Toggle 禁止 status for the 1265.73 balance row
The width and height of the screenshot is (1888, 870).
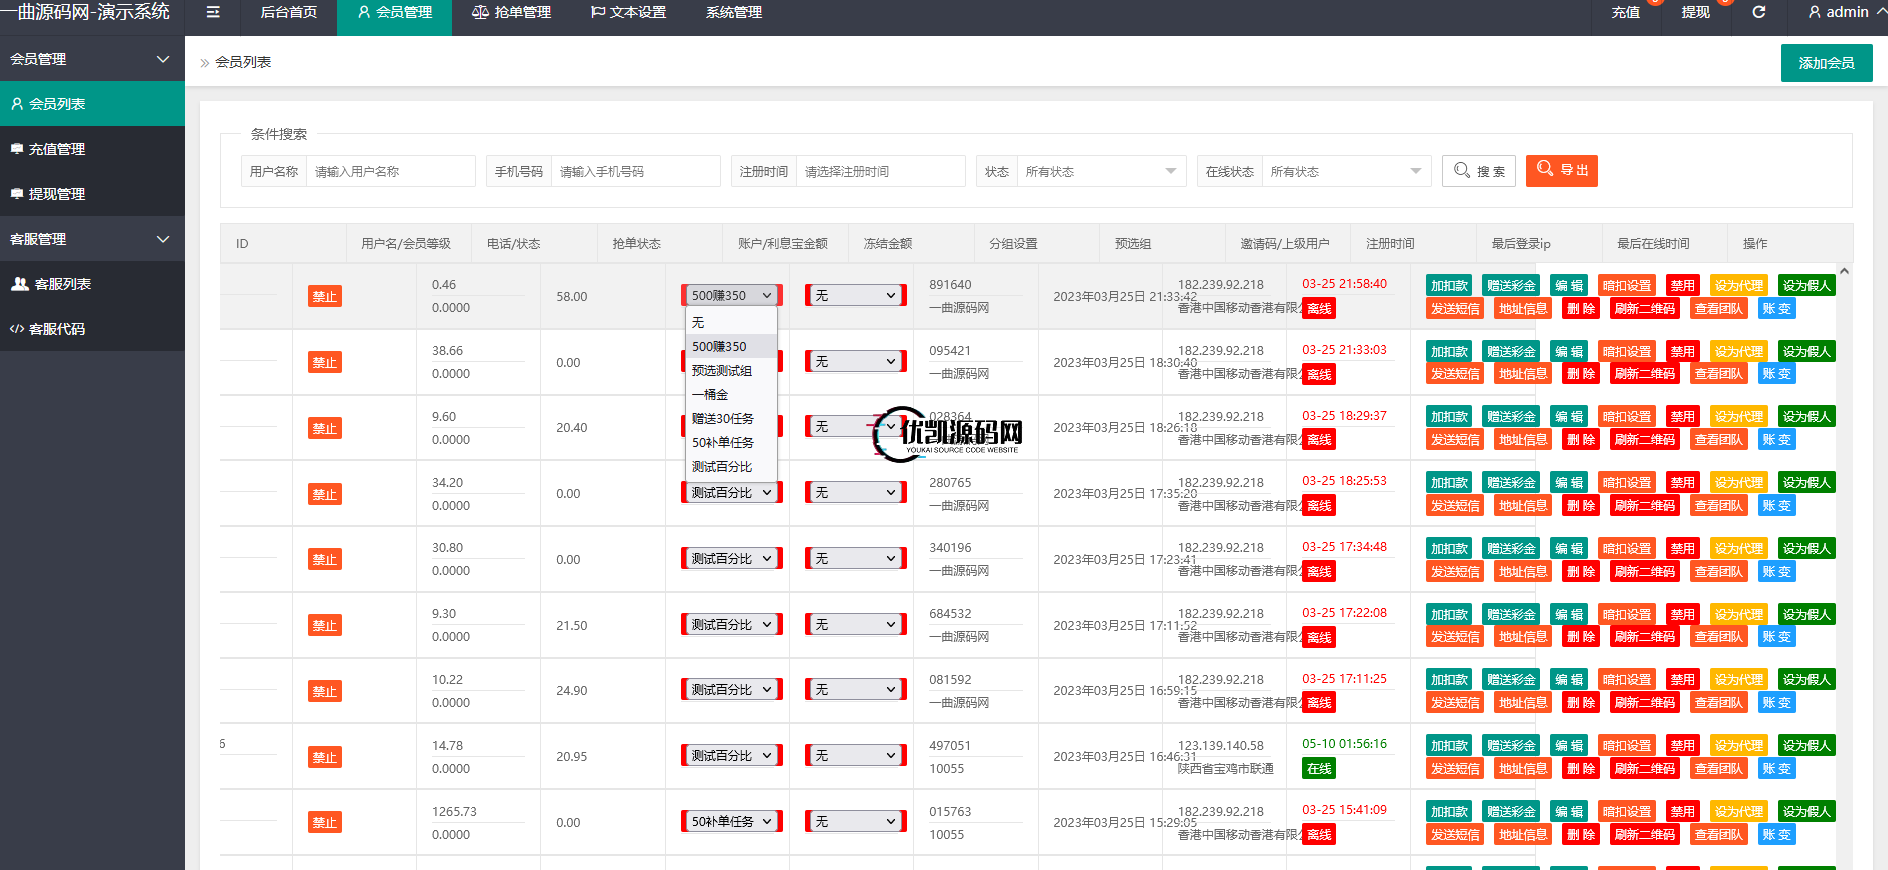pyautogui.click(x=325, y=822)
